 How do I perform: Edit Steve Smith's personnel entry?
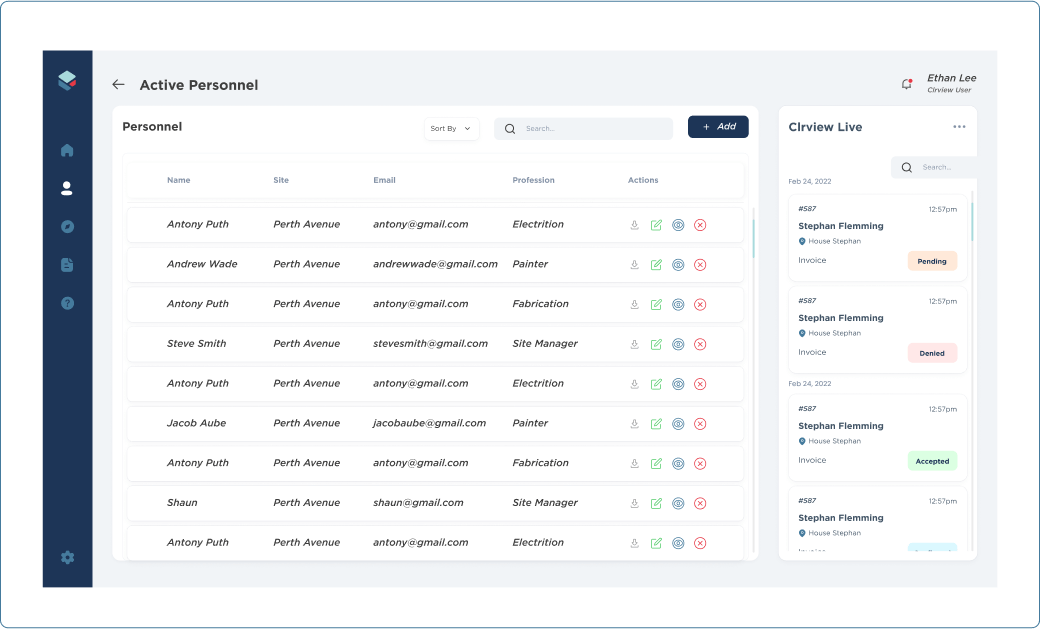[656, 344]
